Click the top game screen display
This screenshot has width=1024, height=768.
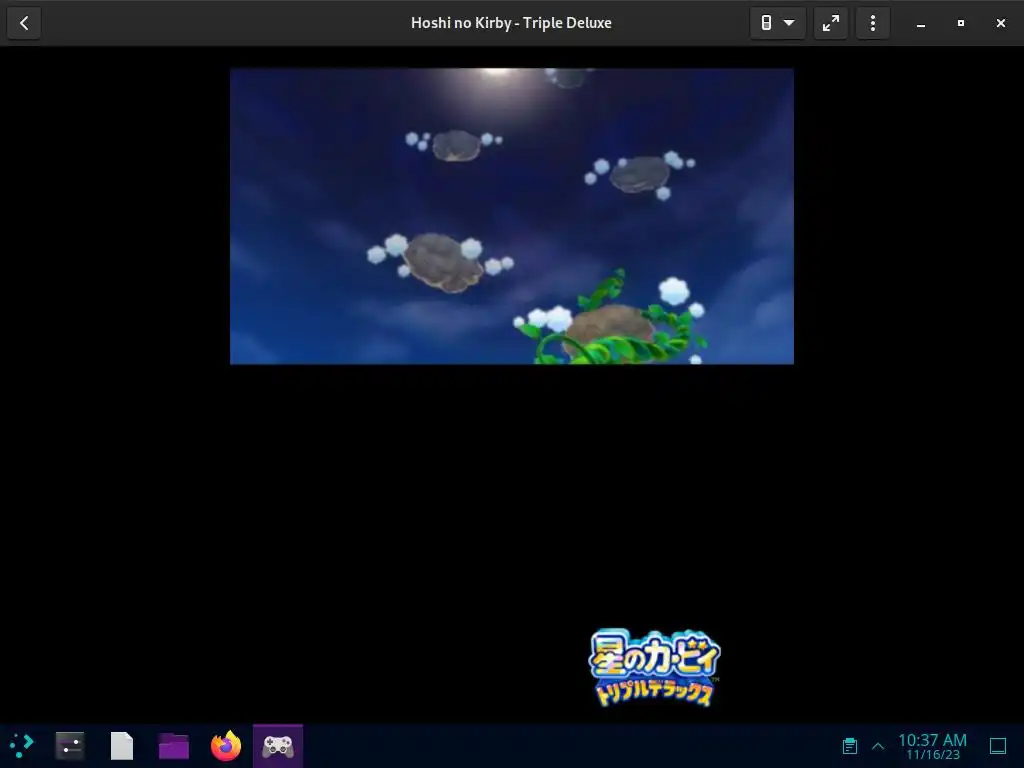click(x=512, y=216)
